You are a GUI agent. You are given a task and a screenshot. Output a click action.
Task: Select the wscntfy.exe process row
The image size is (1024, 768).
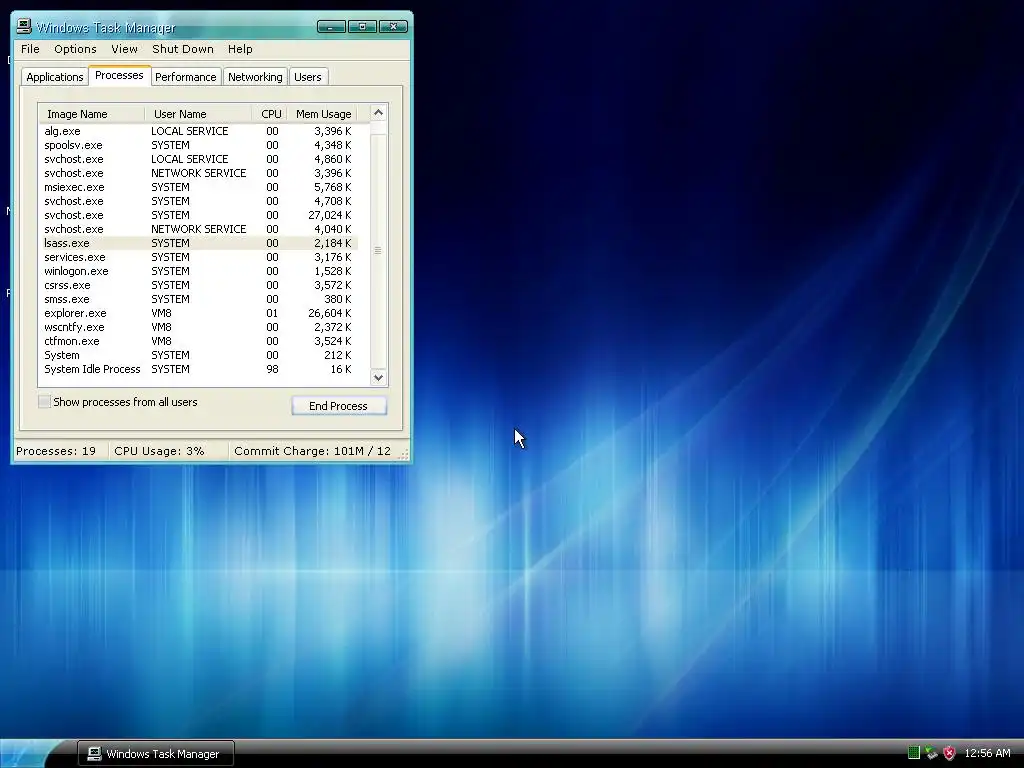click(199, 327)
